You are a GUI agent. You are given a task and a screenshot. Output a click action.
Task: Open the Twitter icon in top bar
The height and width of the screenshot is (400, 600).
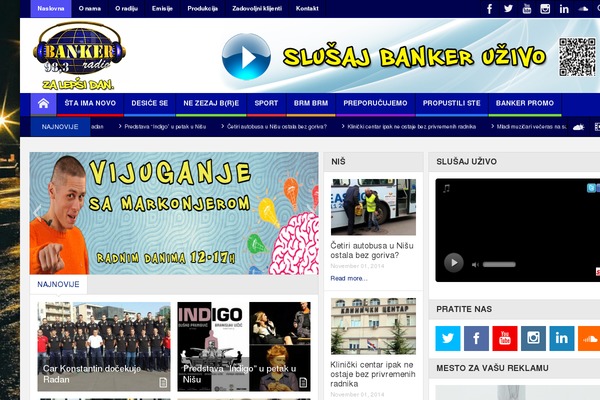508,9
